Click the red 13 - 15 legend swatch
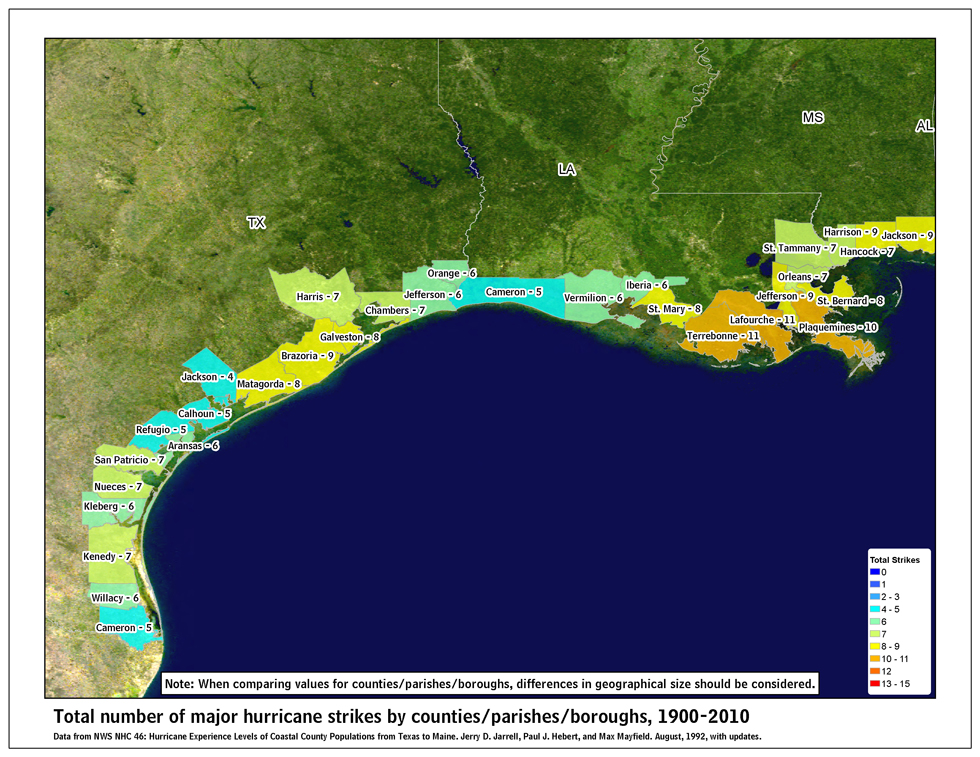This screenshot has width=980, height=757. (x=875, y=683)
